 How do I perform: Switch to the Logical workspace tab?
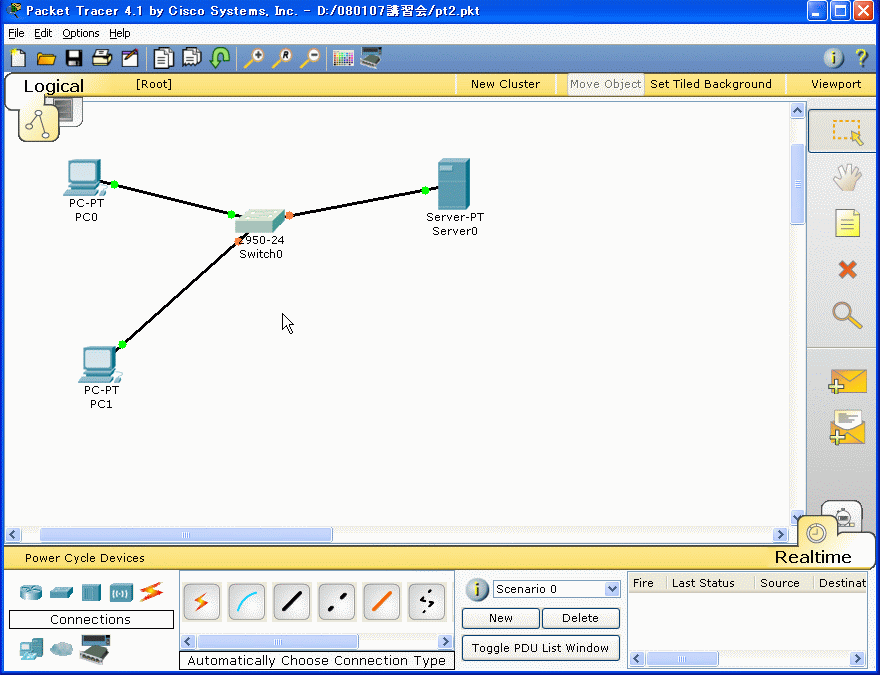53,86
